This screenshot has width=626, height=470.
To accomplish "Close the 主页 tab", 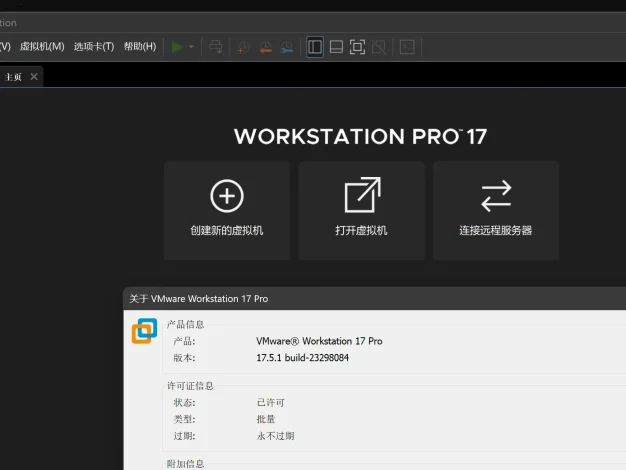I will tap(34, 76).
